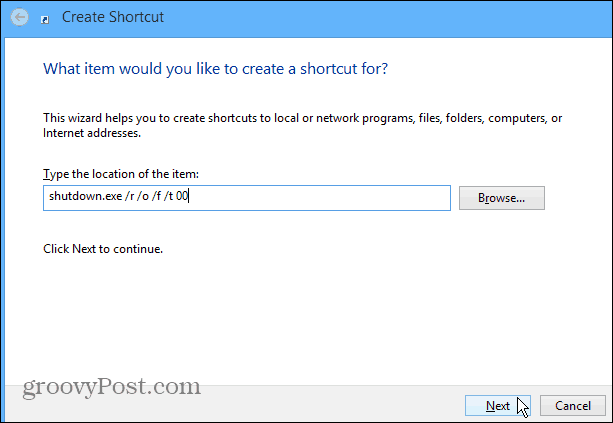
Task: Click the Browse... button
Action: coord(502,198)
